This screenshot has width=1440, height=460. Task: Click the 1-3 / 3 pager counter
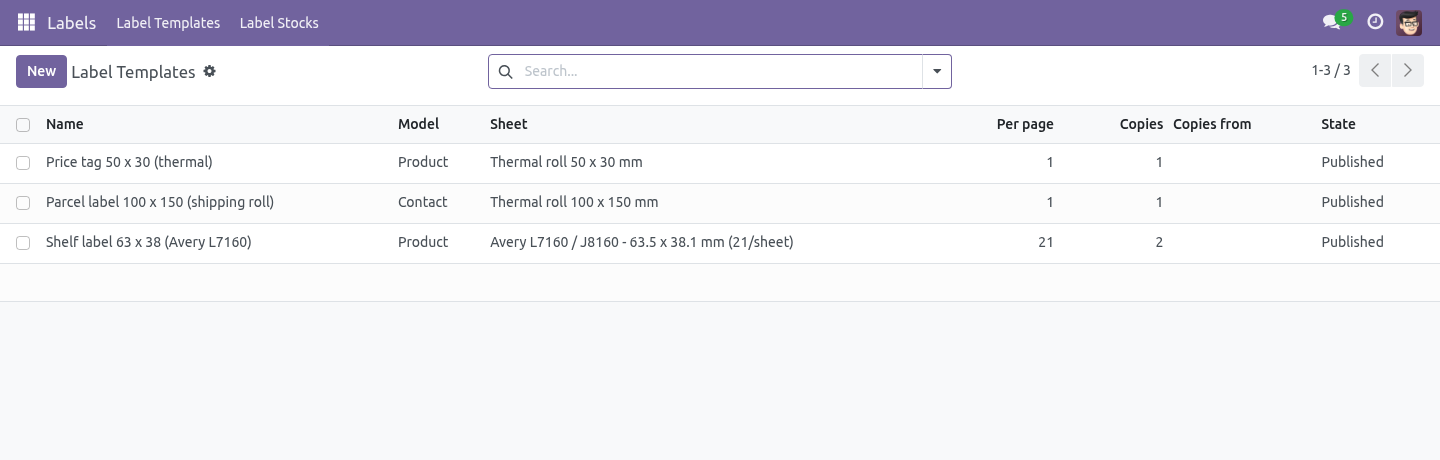1331,71
